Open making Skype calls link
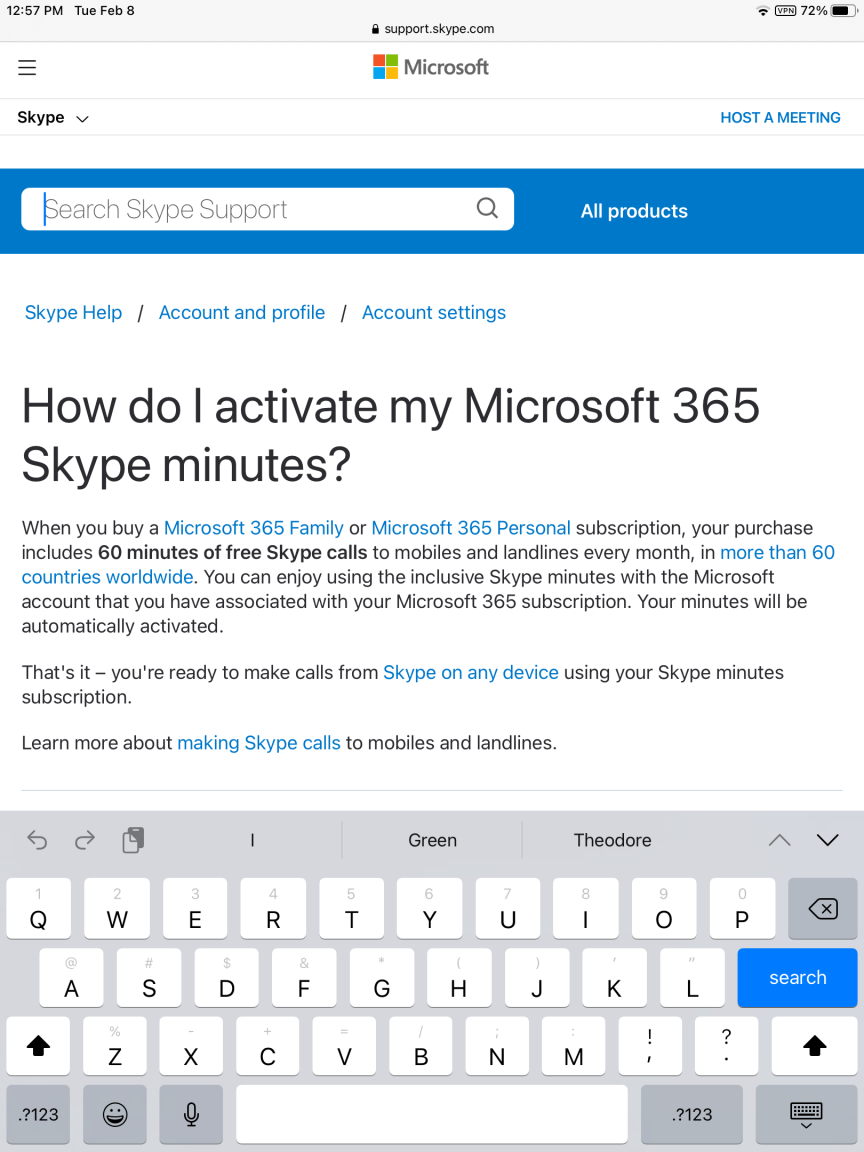 pyautogui.click(x=259, y=743)
